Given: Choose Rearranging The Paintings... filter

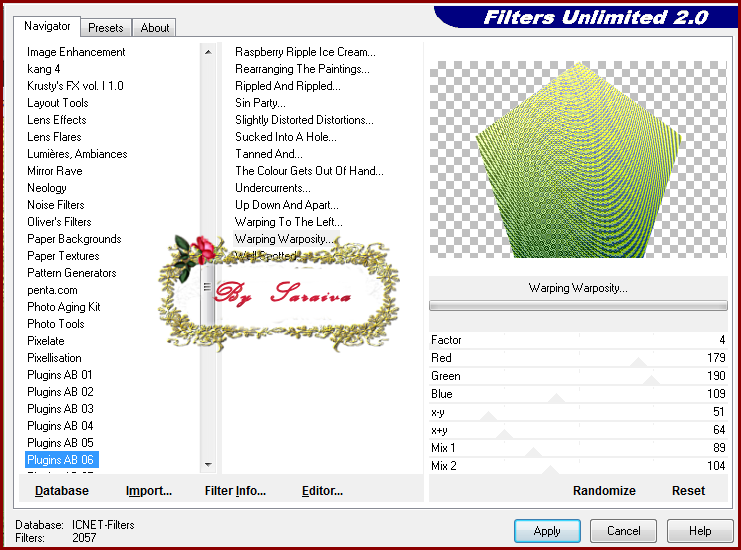Looking at the screenshot, I should click(x=302, y=69).
